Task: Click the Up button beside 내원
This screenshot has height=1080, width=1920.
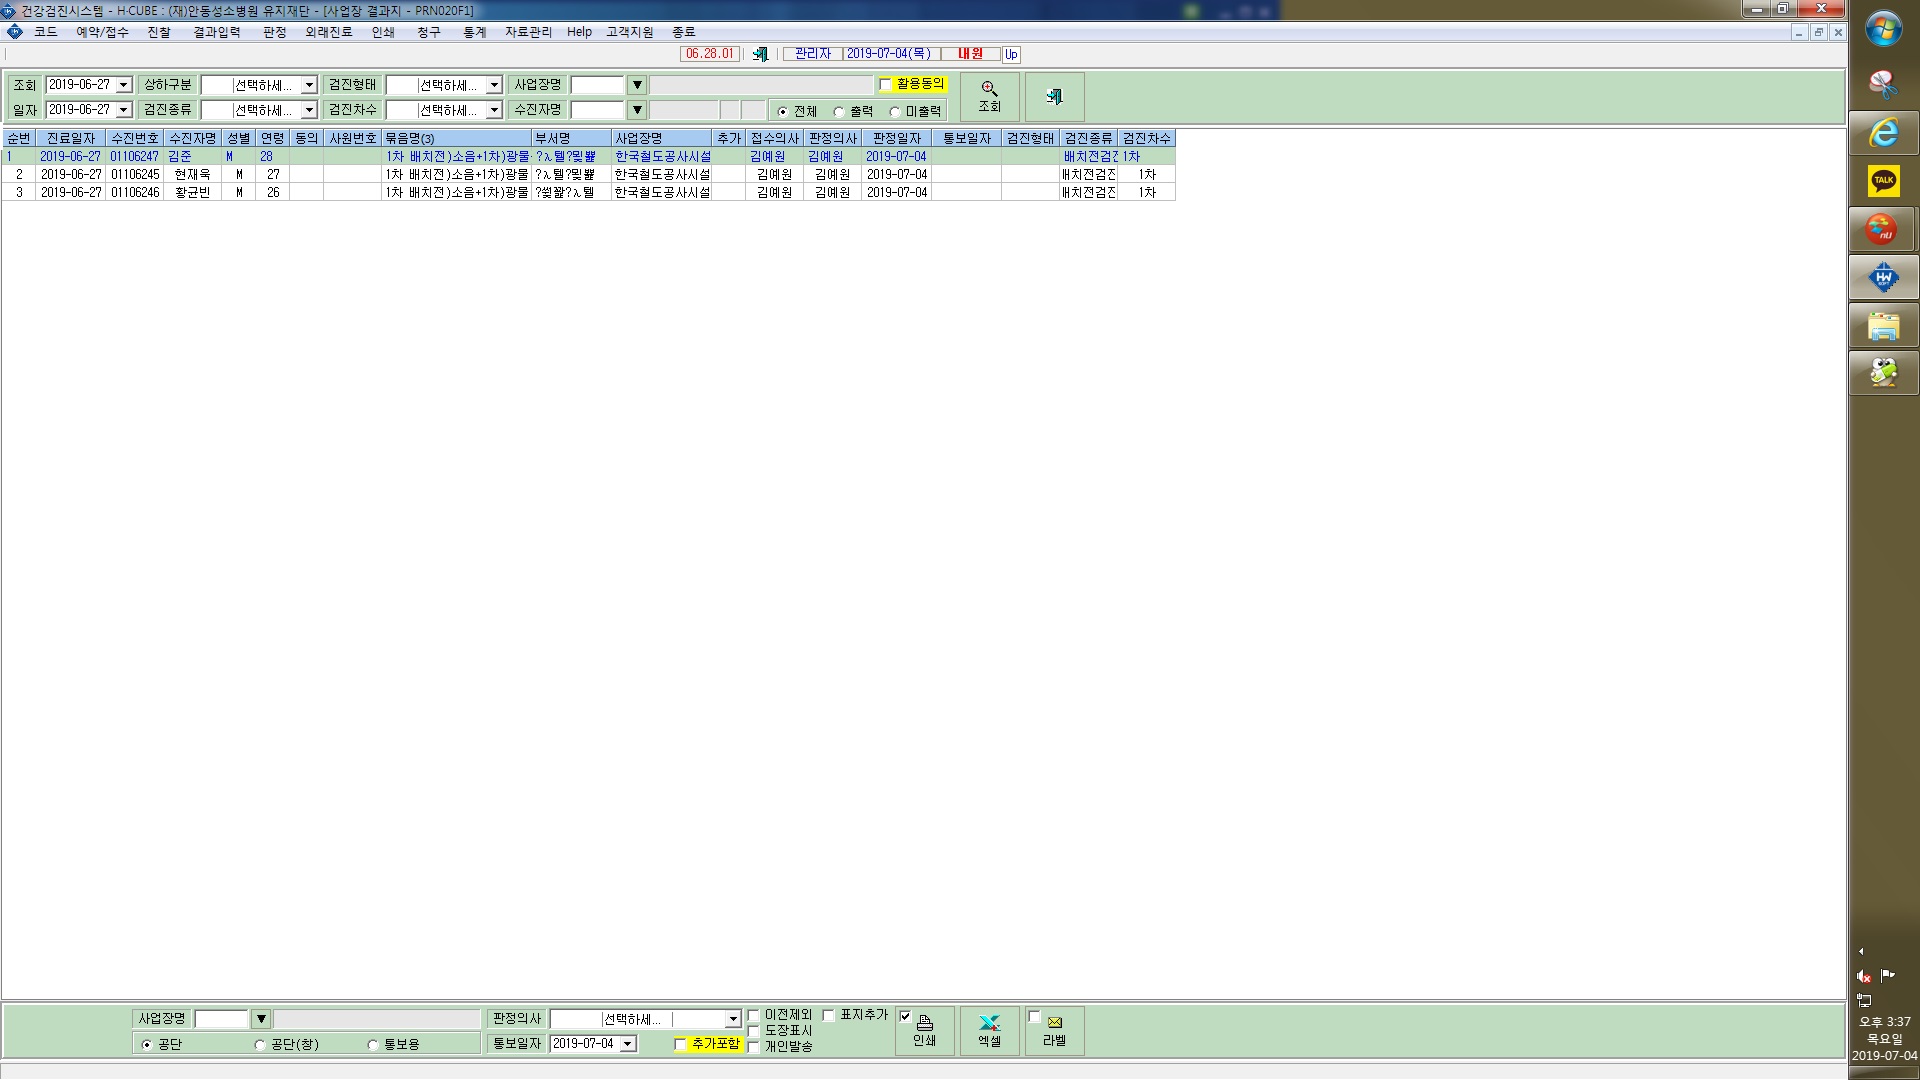Action: point(1011,54)
